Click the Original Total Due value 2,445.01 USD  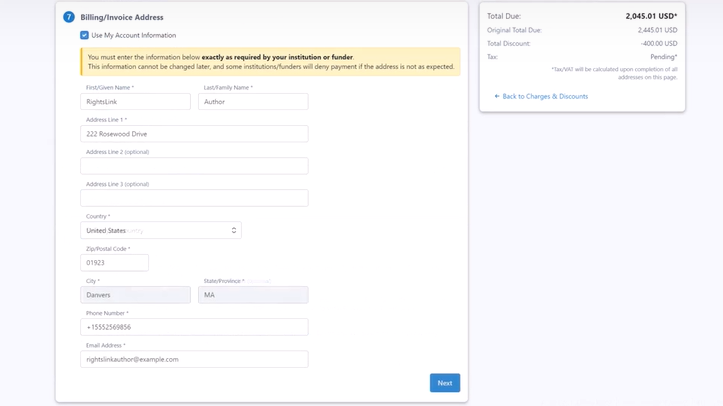click(658, 30)
